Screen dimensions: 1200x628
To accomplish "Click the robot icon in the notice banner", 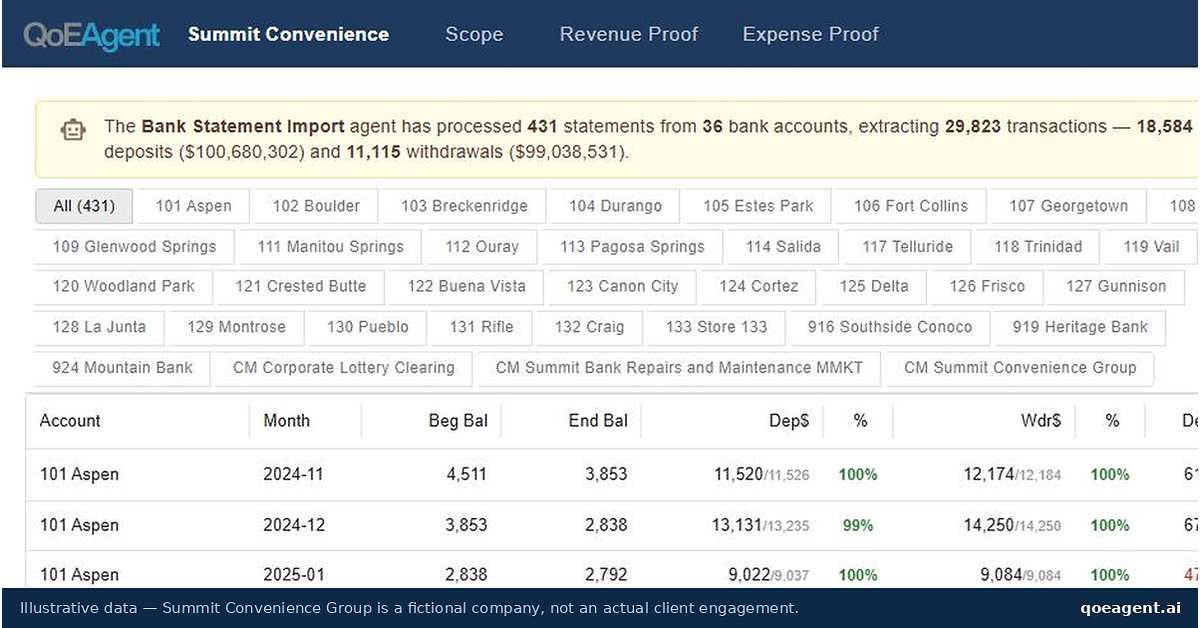I will 73,130.
